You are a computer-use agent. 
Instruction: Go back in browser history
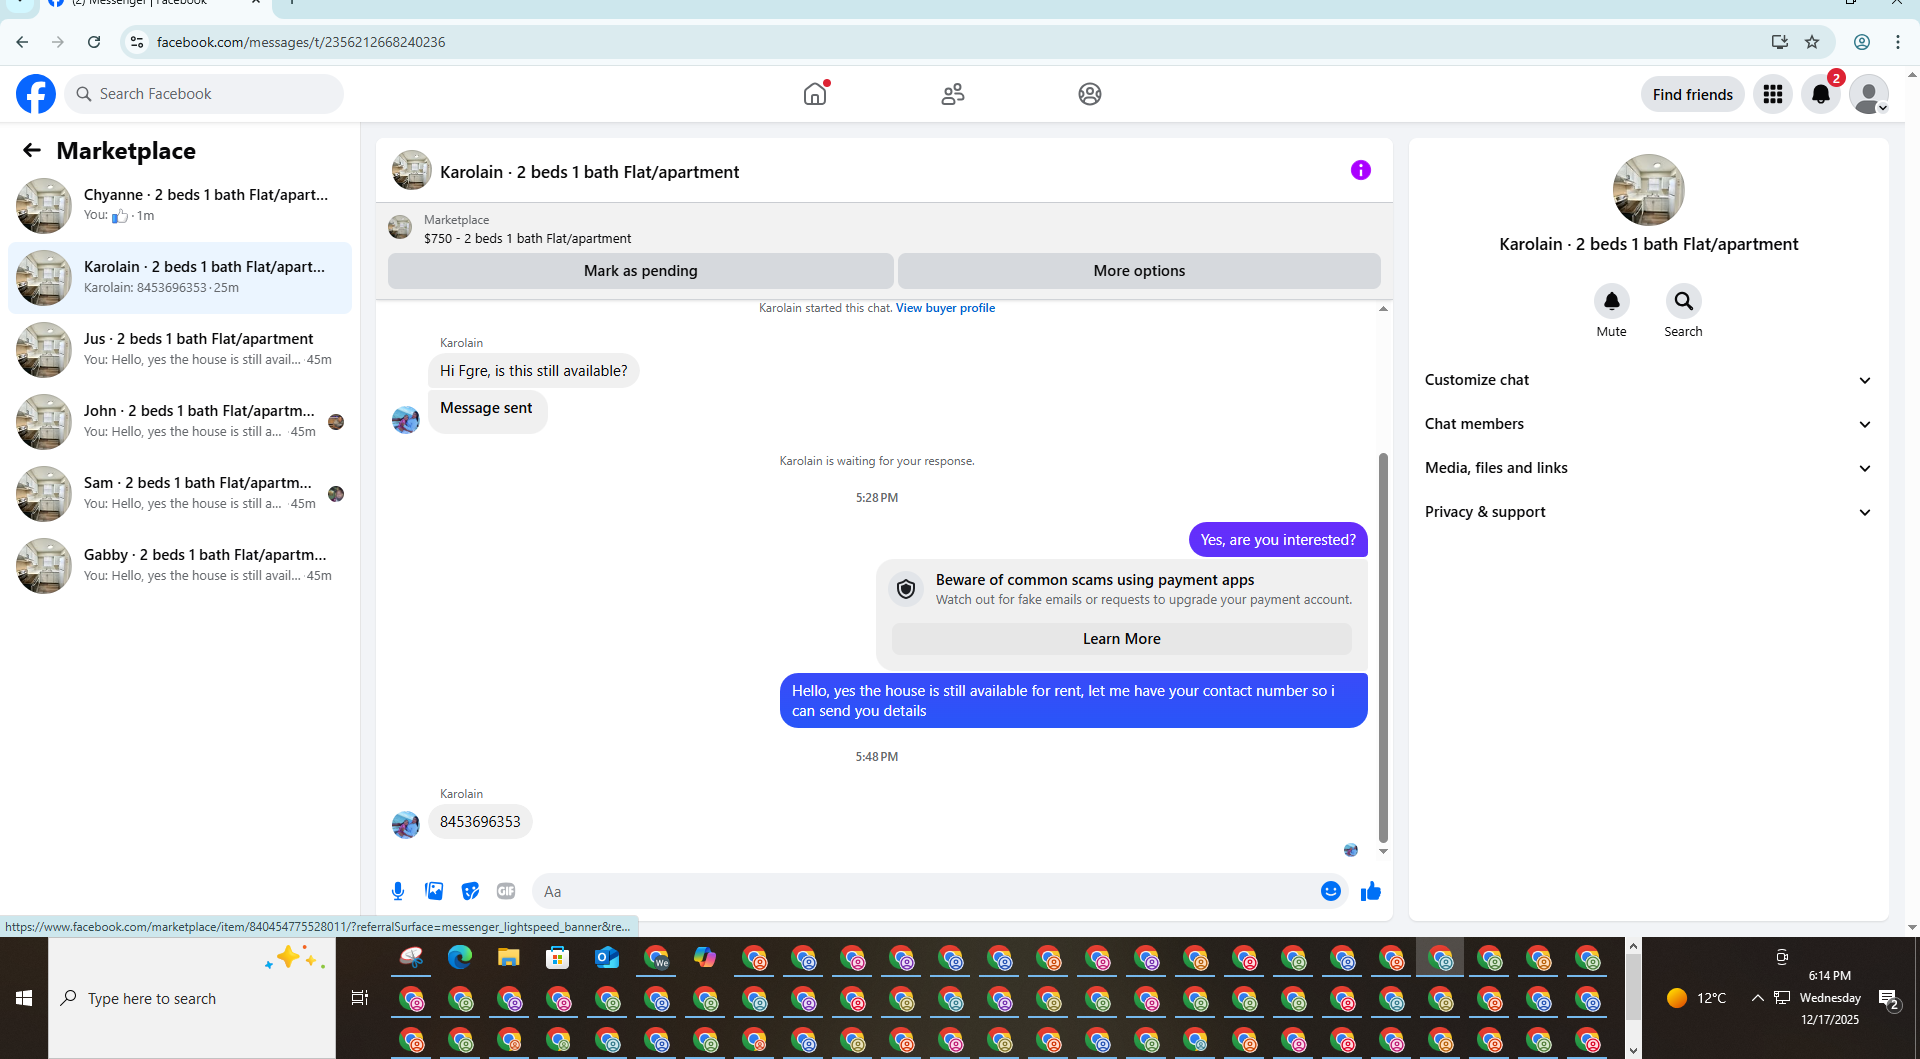point(22,42)
